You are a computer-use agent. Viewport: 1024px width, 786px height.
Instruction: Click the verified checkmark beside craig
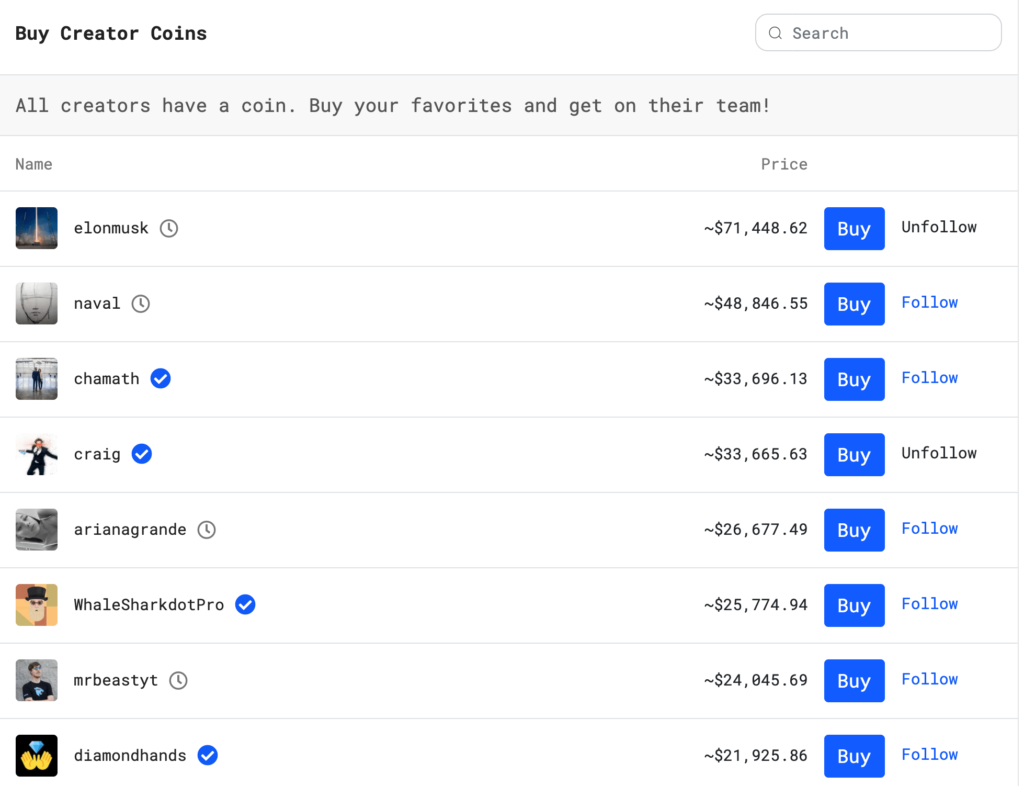click(142, 454)
